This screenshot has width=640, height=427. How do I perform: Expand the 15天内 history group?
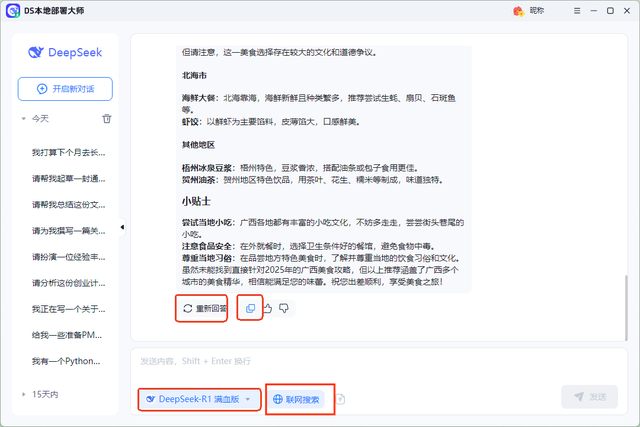pos(24,394)
